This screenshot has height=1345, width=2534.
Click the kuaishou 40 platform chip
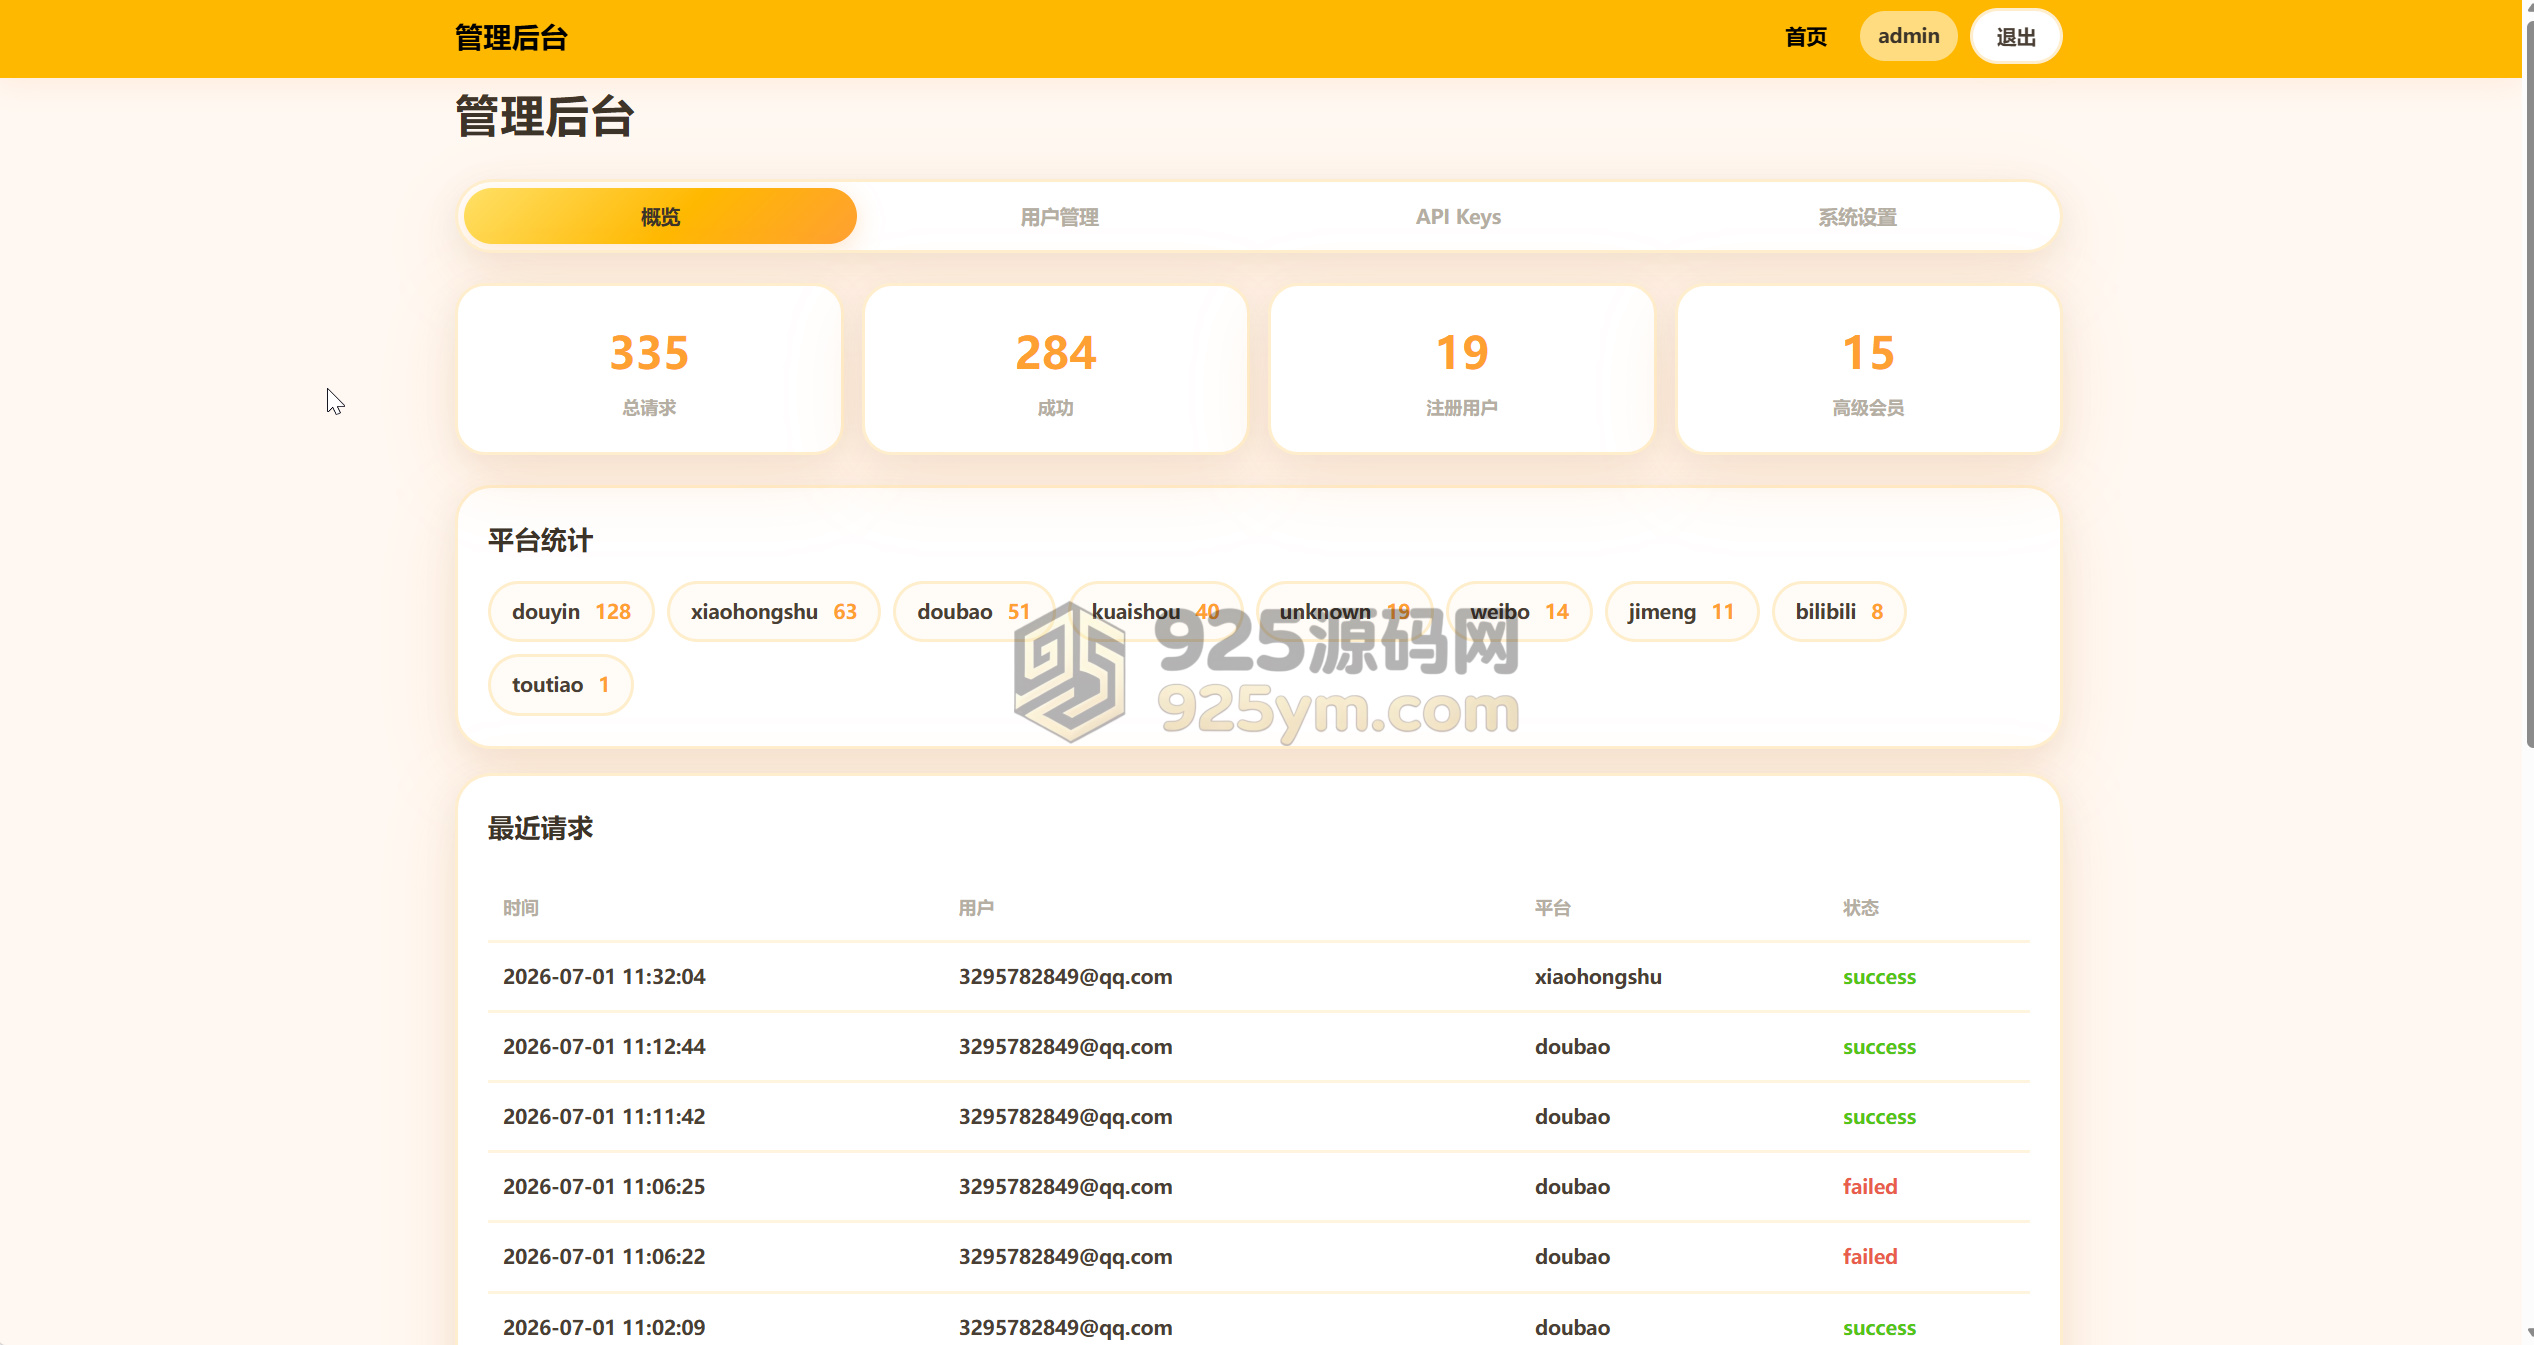click(1155, 611)
